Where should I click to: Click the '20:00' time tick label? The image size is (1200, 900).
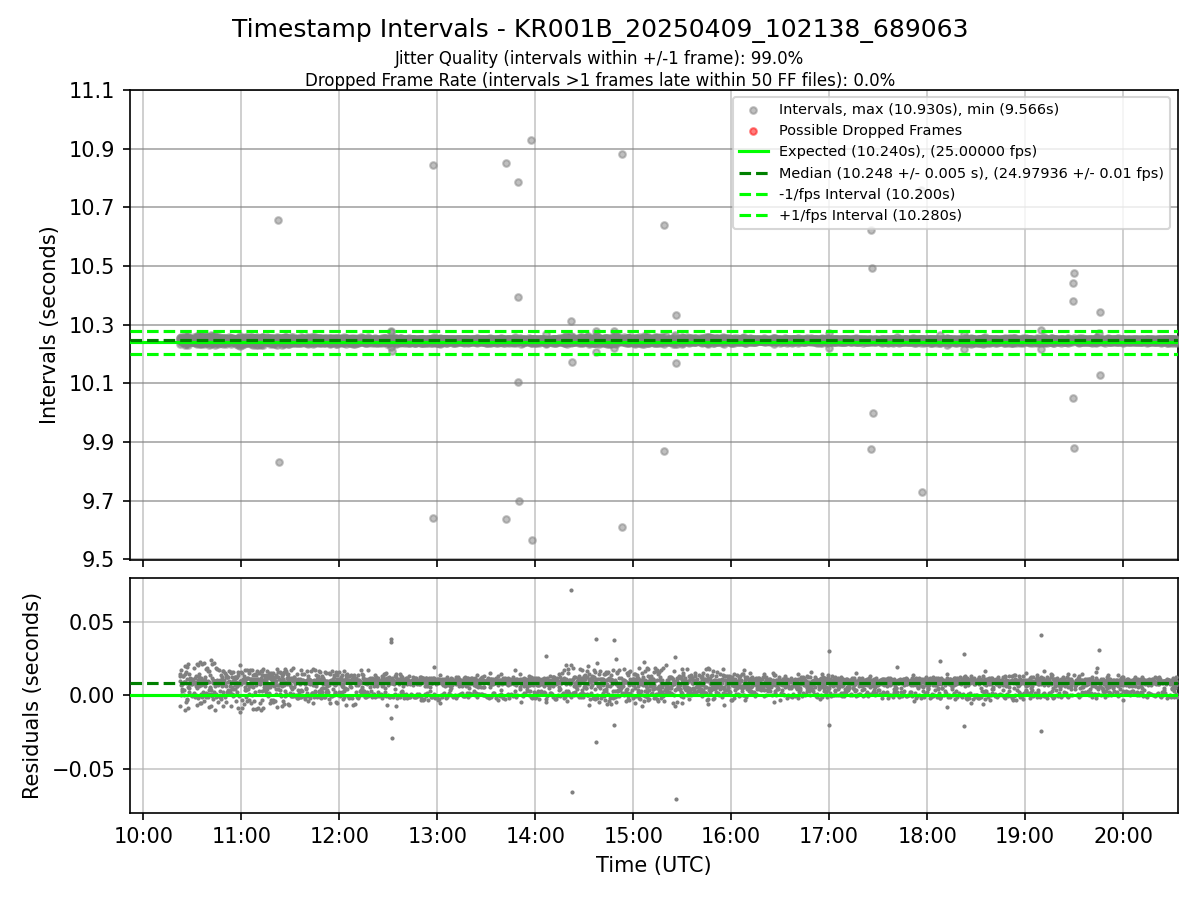pyautogui.click(x=1122, y=835)
